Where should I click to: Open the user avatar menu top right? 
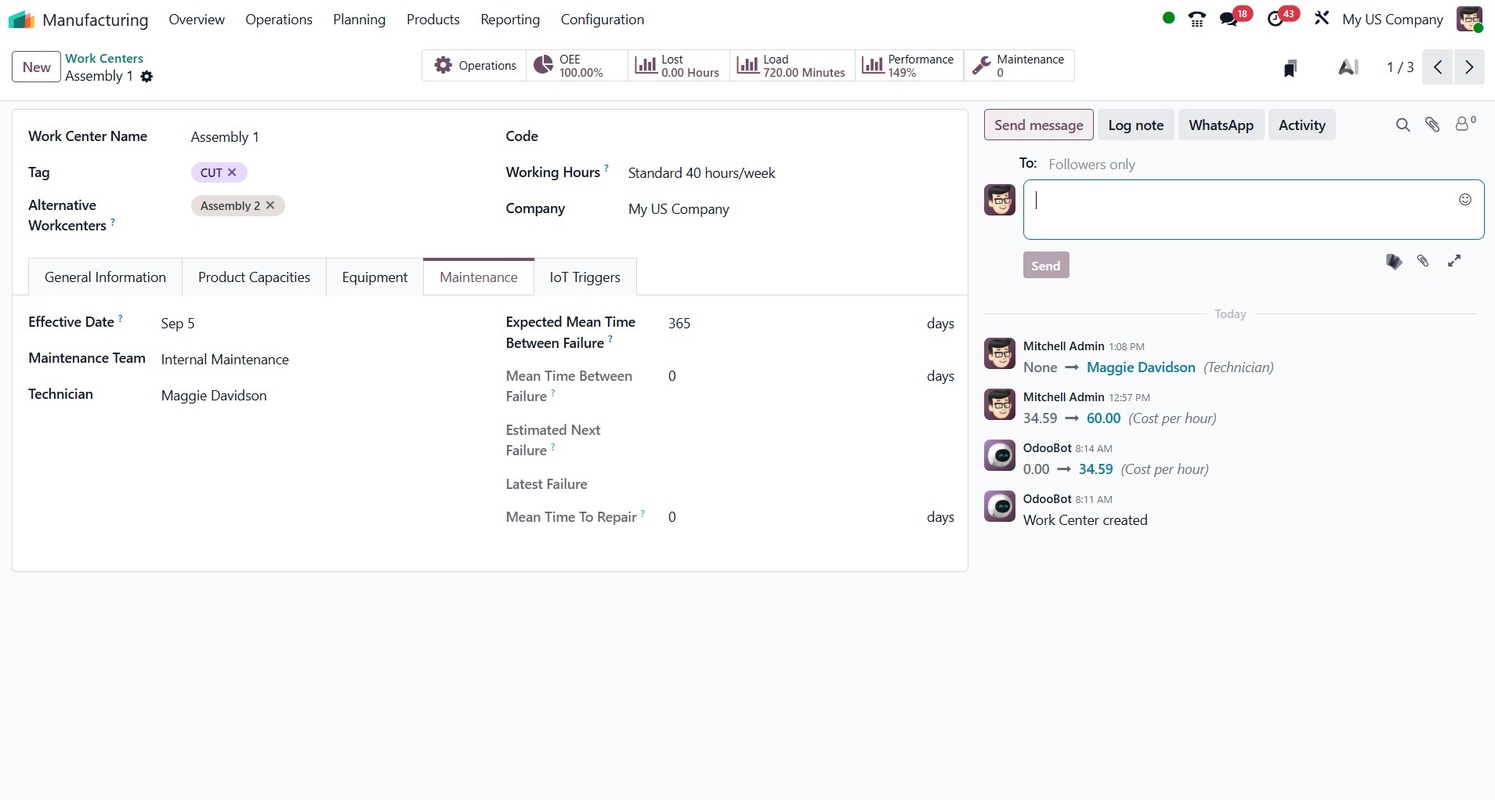click(x=1469, y=19)
